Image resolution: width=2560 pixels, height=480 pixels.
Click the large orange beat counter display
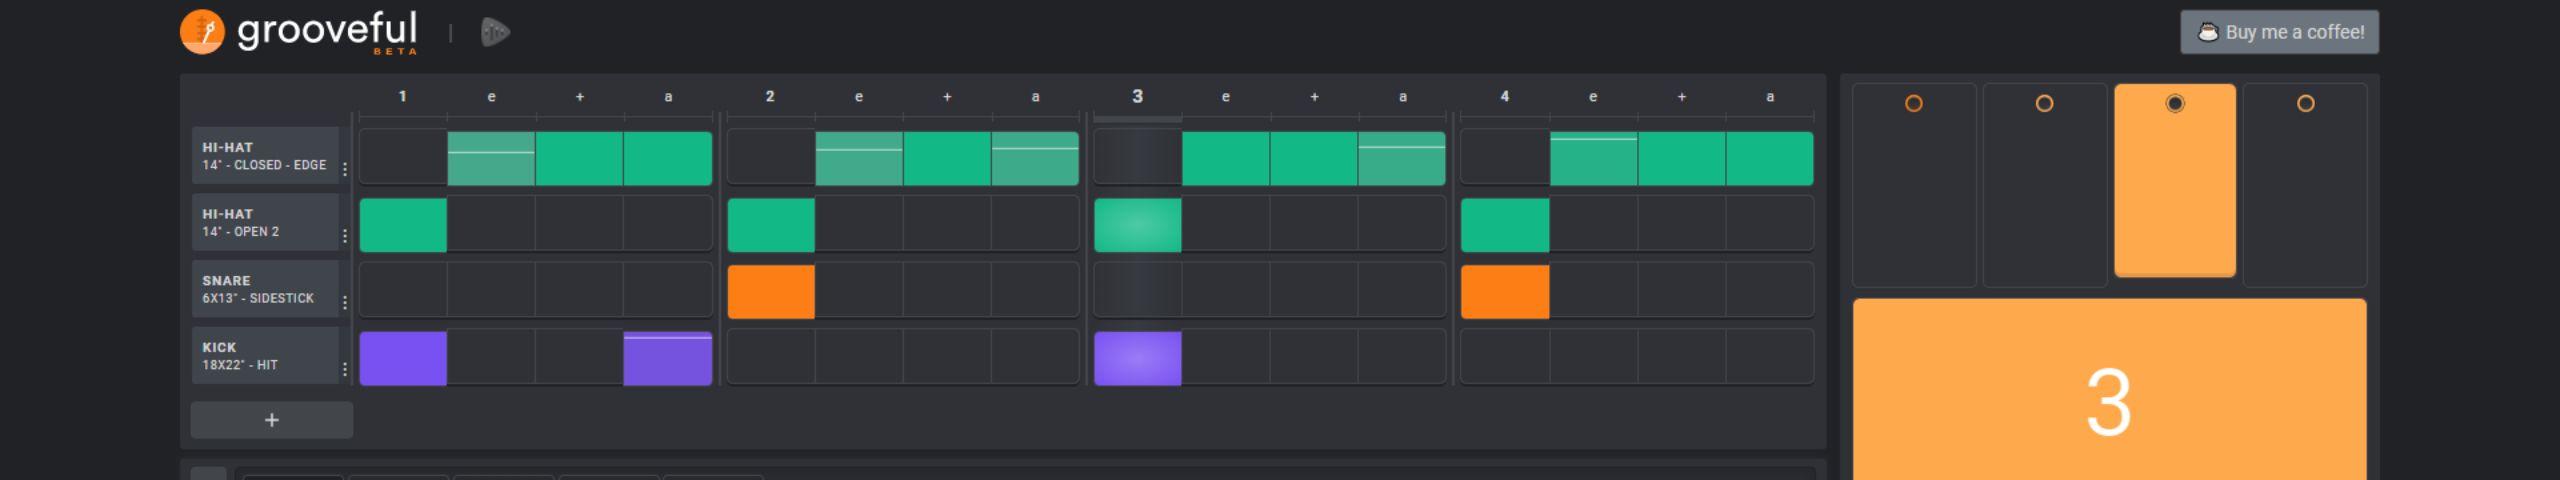point(2109,400)
